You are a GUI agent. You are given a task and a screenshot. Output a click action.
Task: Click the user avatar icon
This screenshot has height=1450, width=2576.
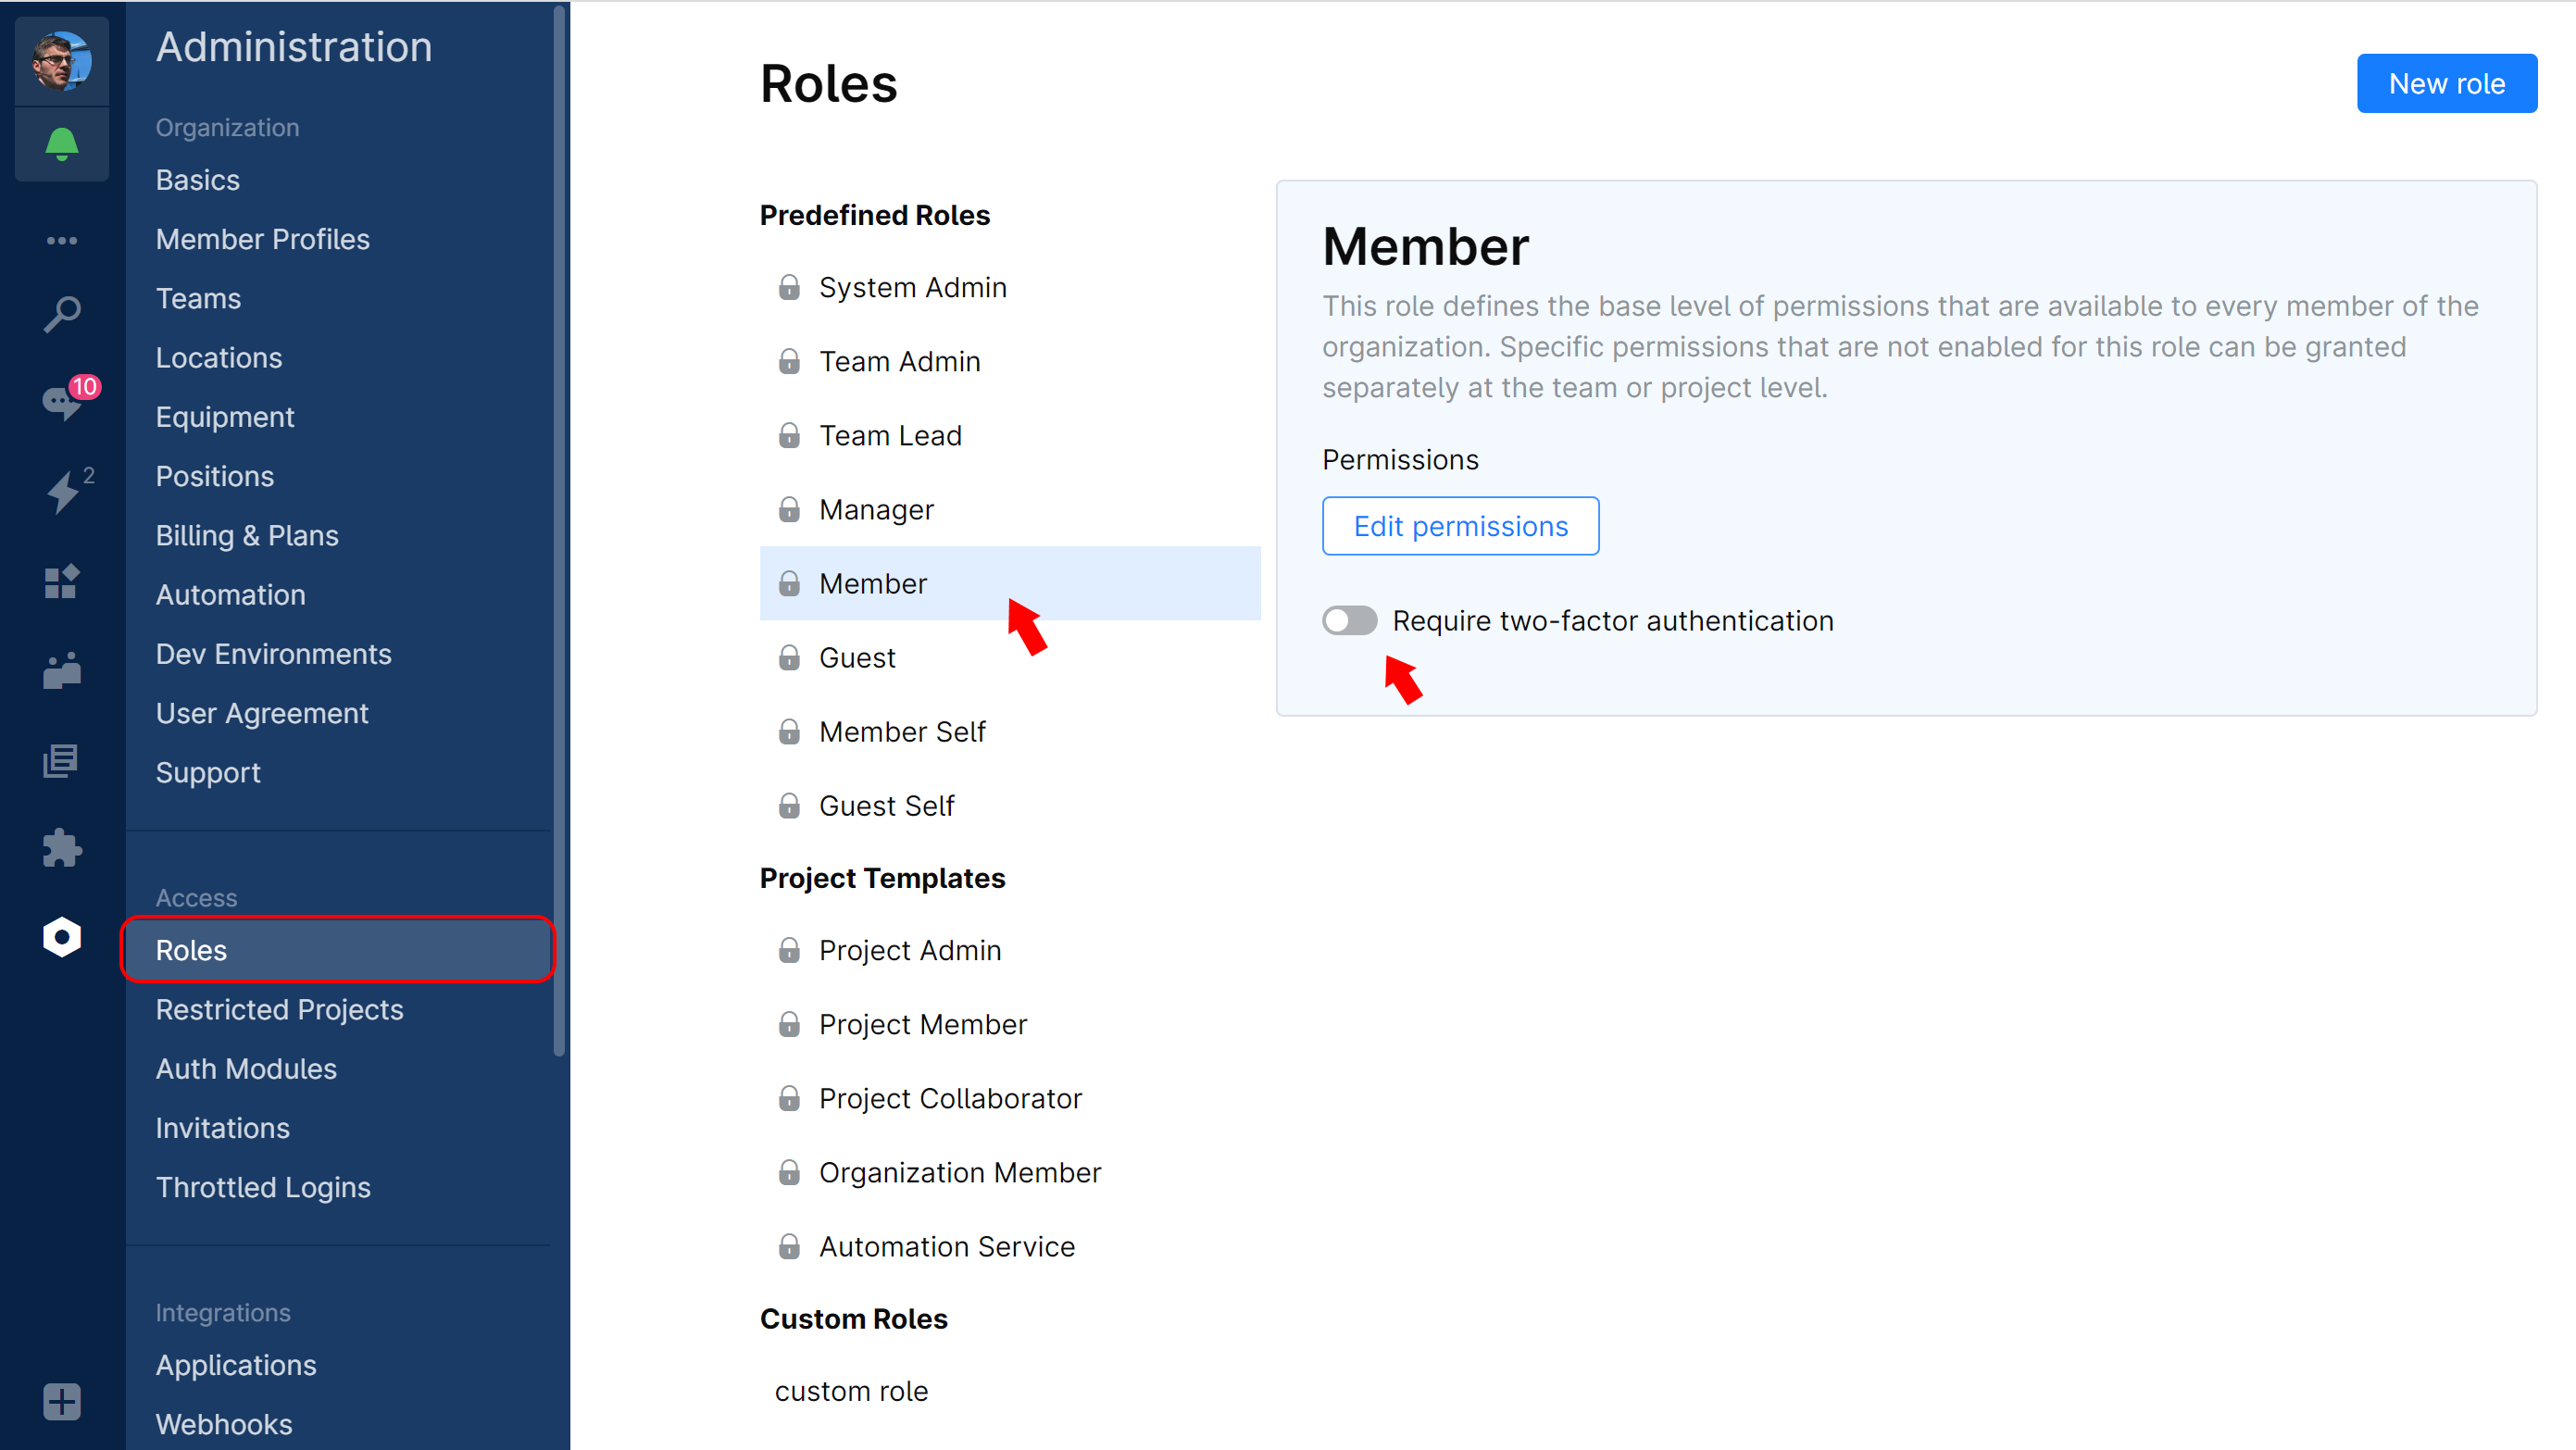coord(62,61)
